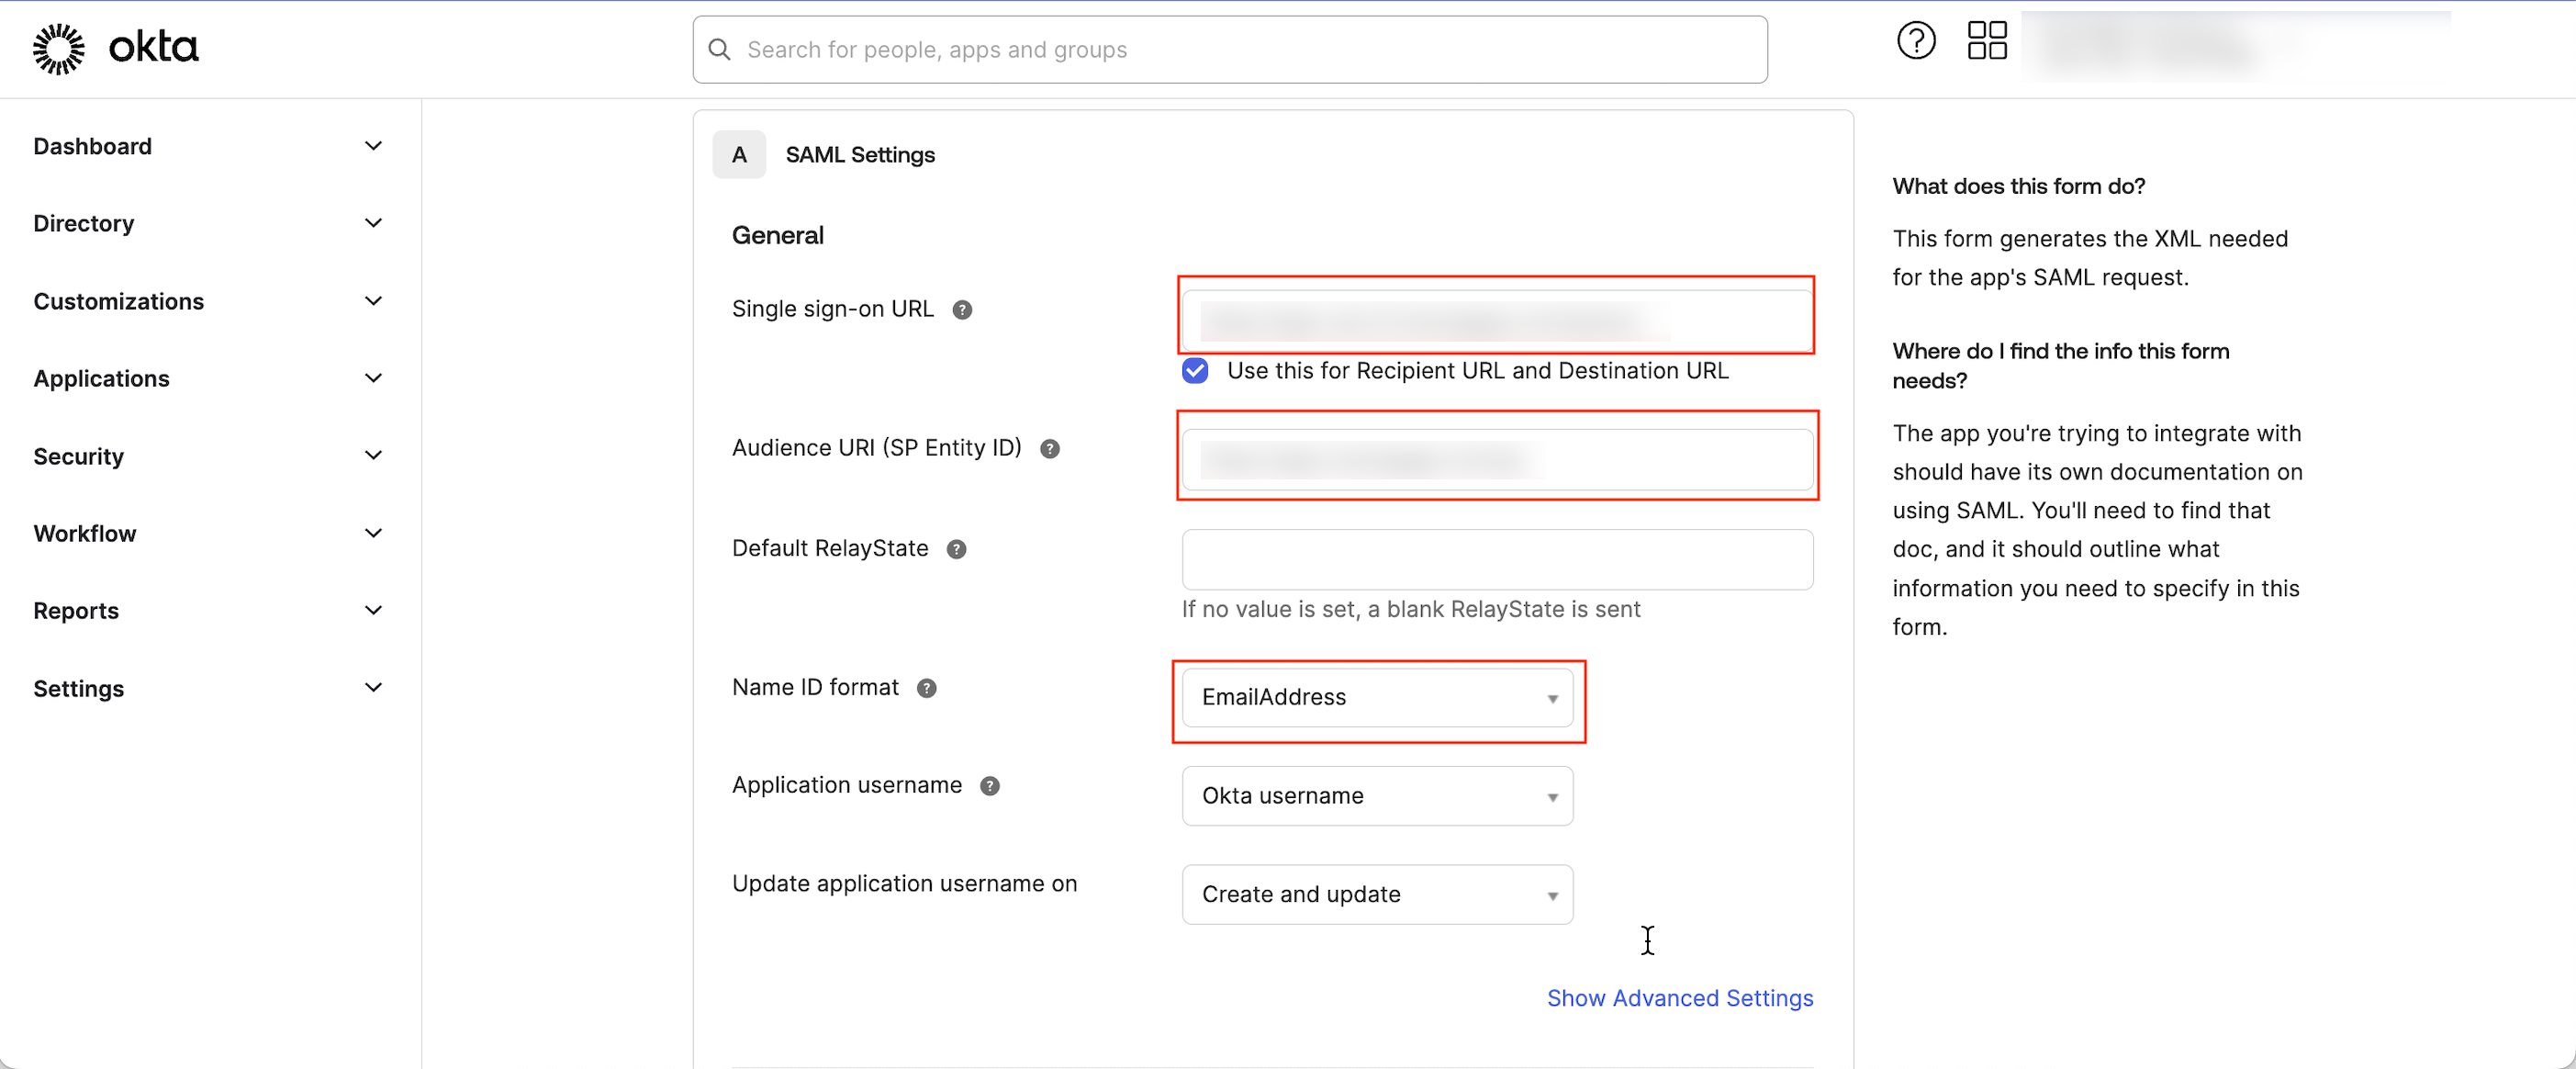Open Update application username on dropdown

[1376, 895]
